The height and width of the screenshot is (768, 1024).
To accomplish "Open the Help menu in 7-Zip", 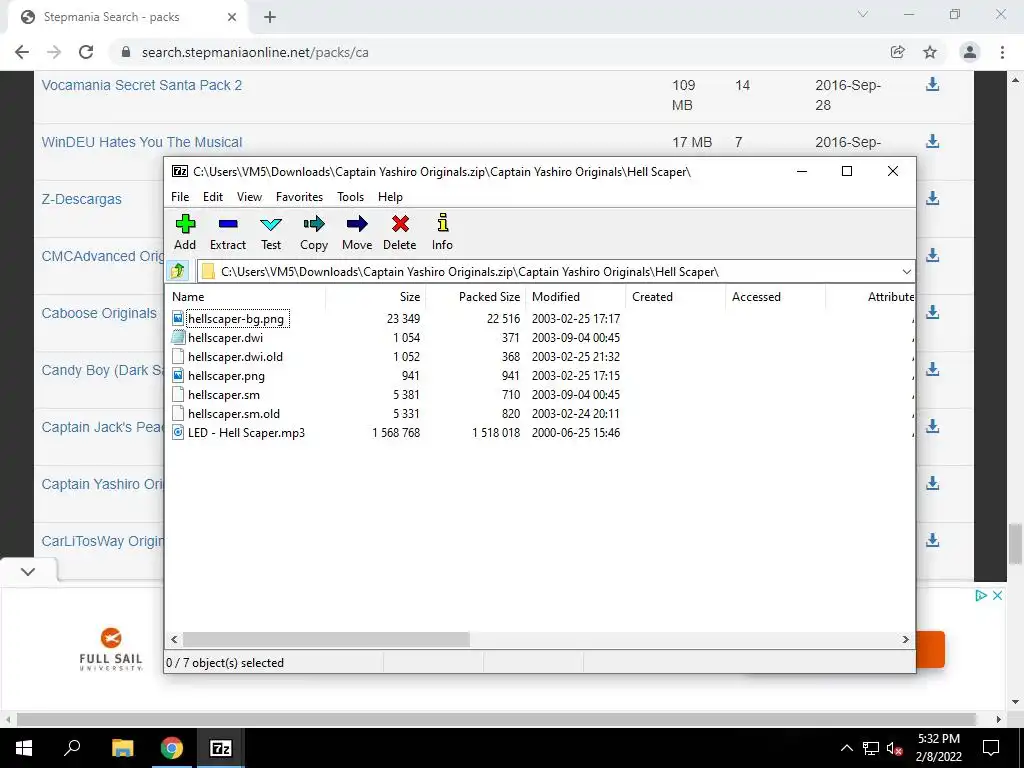I will coord(390,197).
